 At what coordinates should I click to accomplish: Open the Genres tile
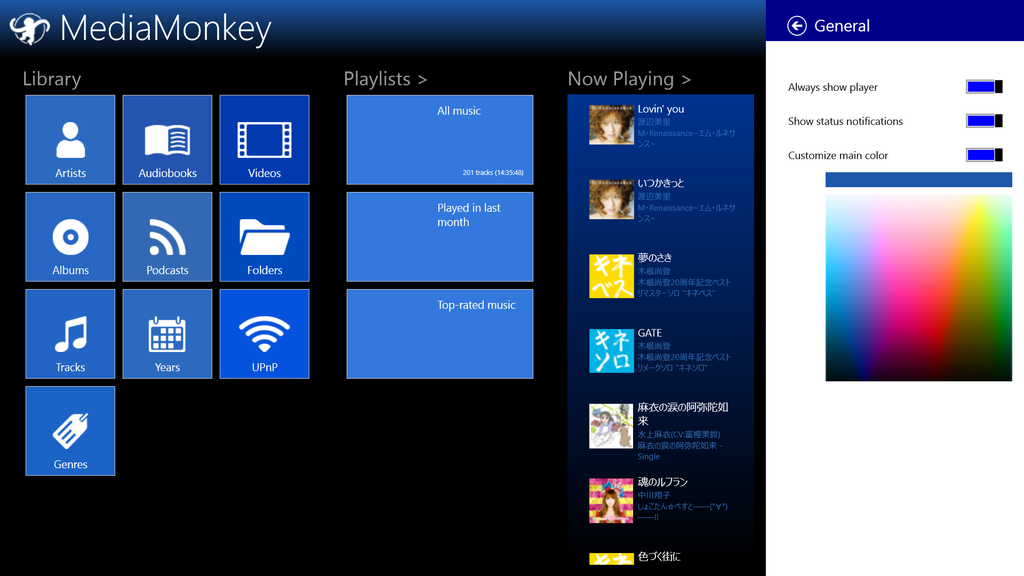click(71, 431)
